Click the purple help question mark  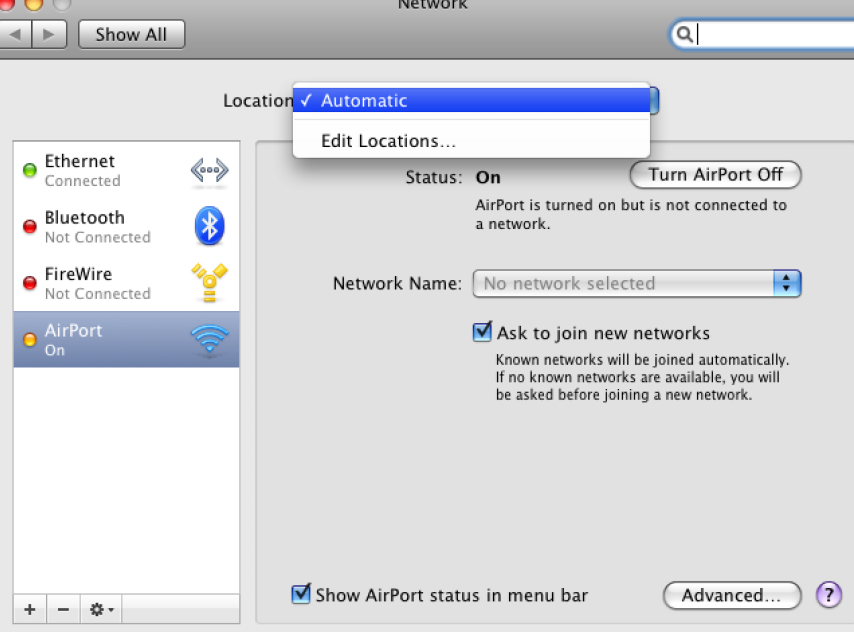tap(829, 594)
